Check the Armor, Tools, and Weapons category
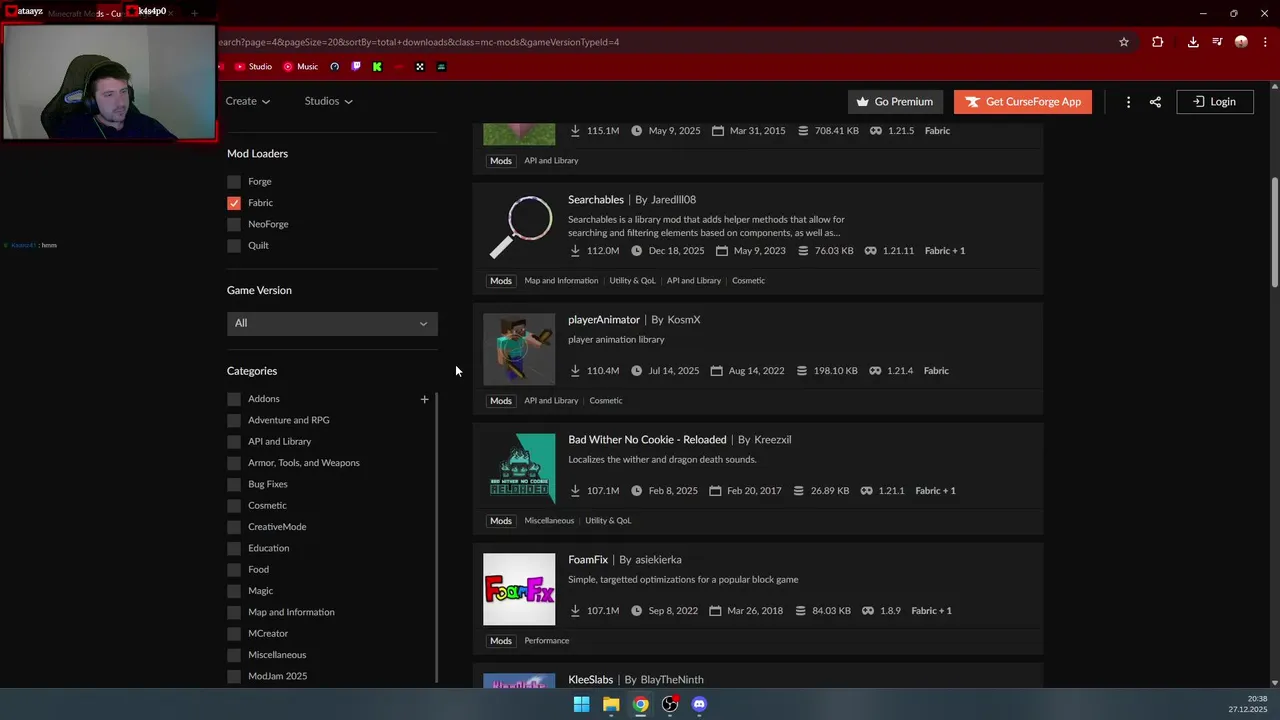Screen dimensions: 1280x720 click(234, 463)
